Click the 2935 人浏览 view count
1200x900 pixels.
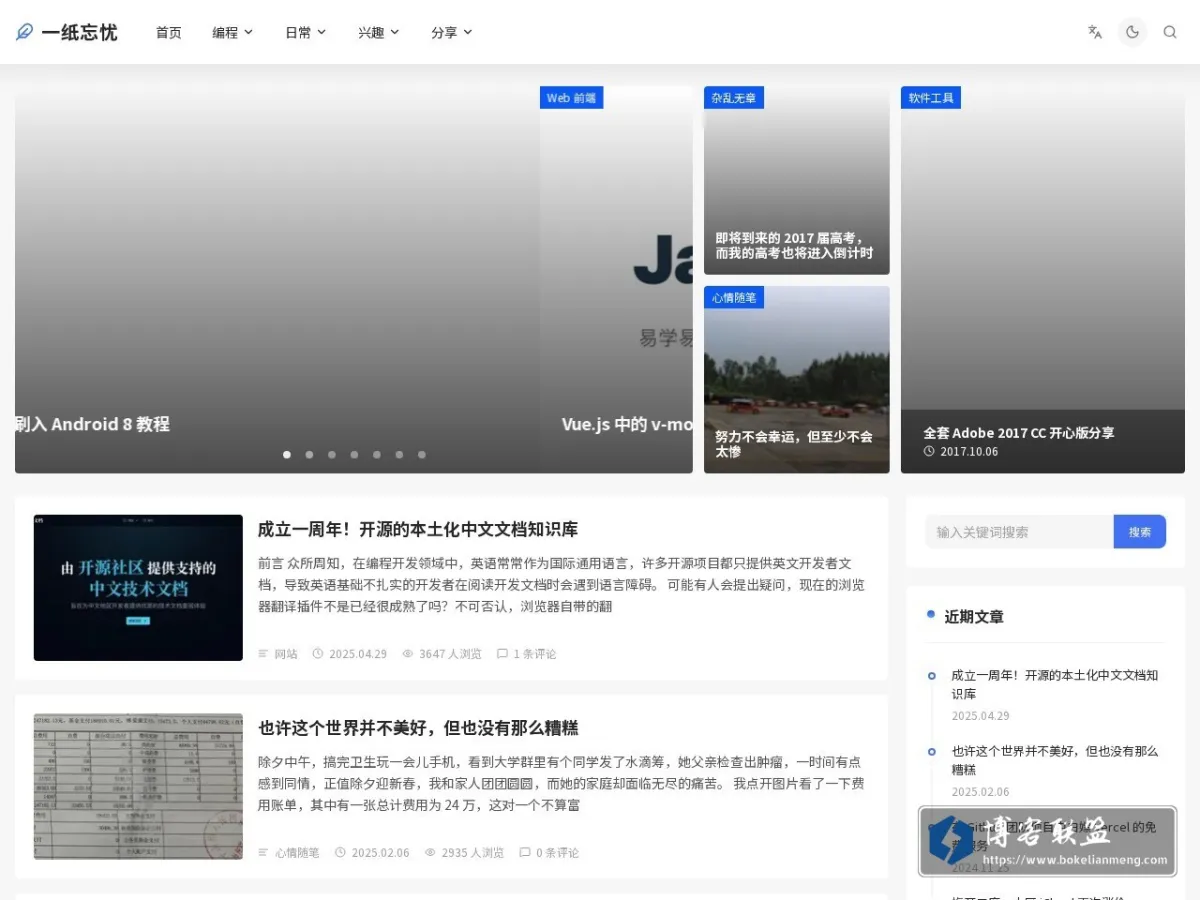click(473, 853)
